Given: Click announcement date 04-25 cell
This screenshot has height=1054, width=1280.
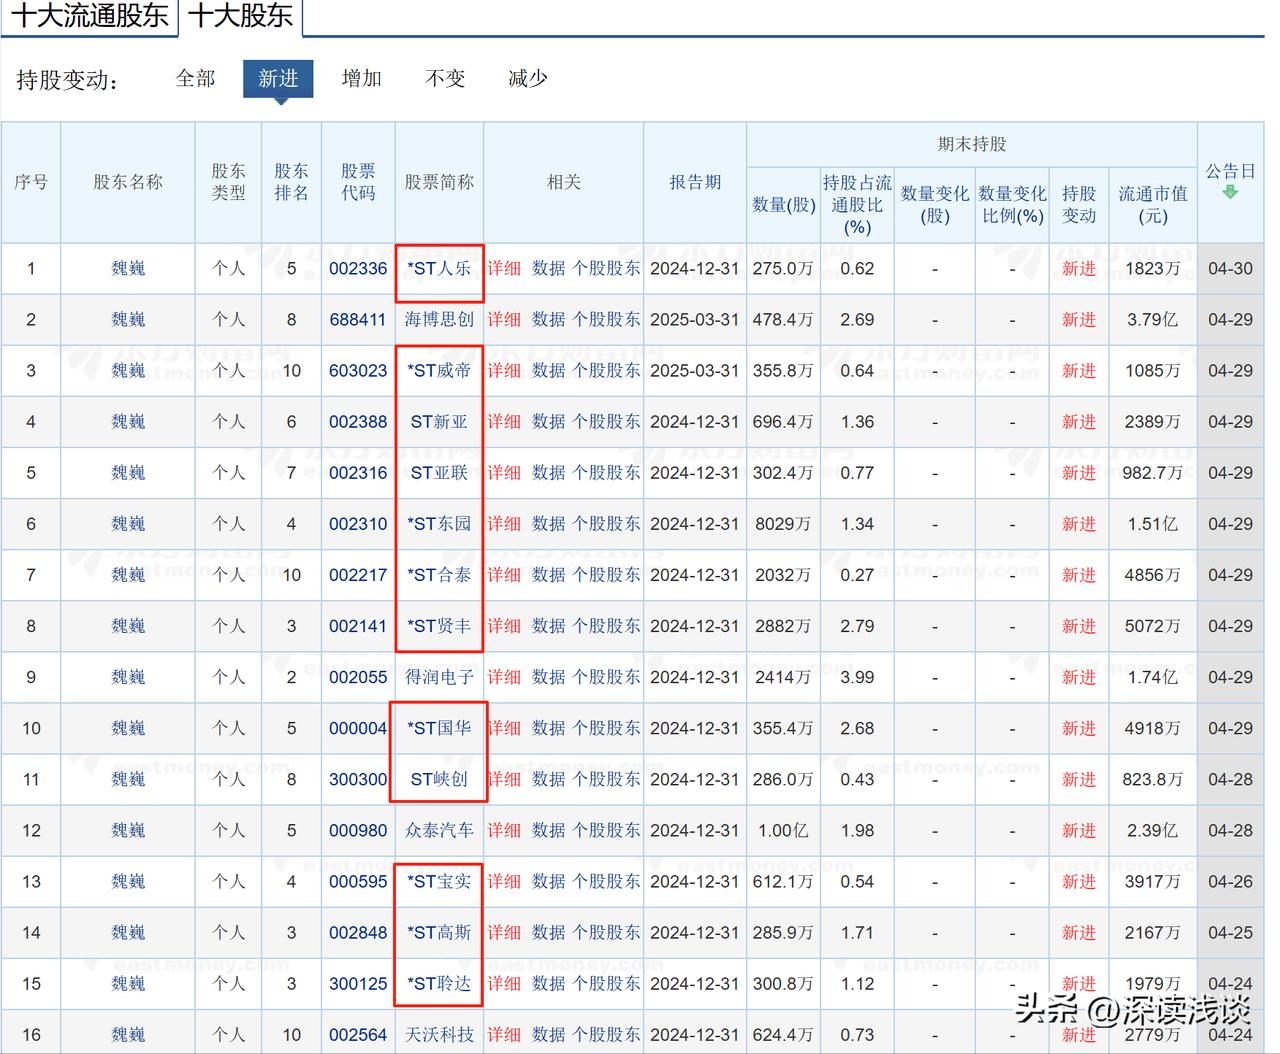Looking at the screenshot, I should pyautogui.click(x=1230, y=932).
